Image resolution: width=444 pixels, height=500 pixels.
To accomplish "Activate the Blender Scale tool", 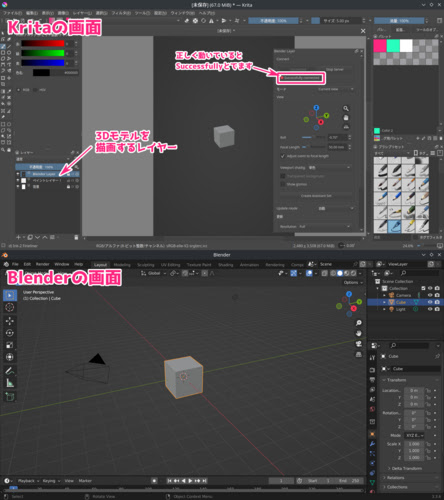I will (x=10, y=345).
